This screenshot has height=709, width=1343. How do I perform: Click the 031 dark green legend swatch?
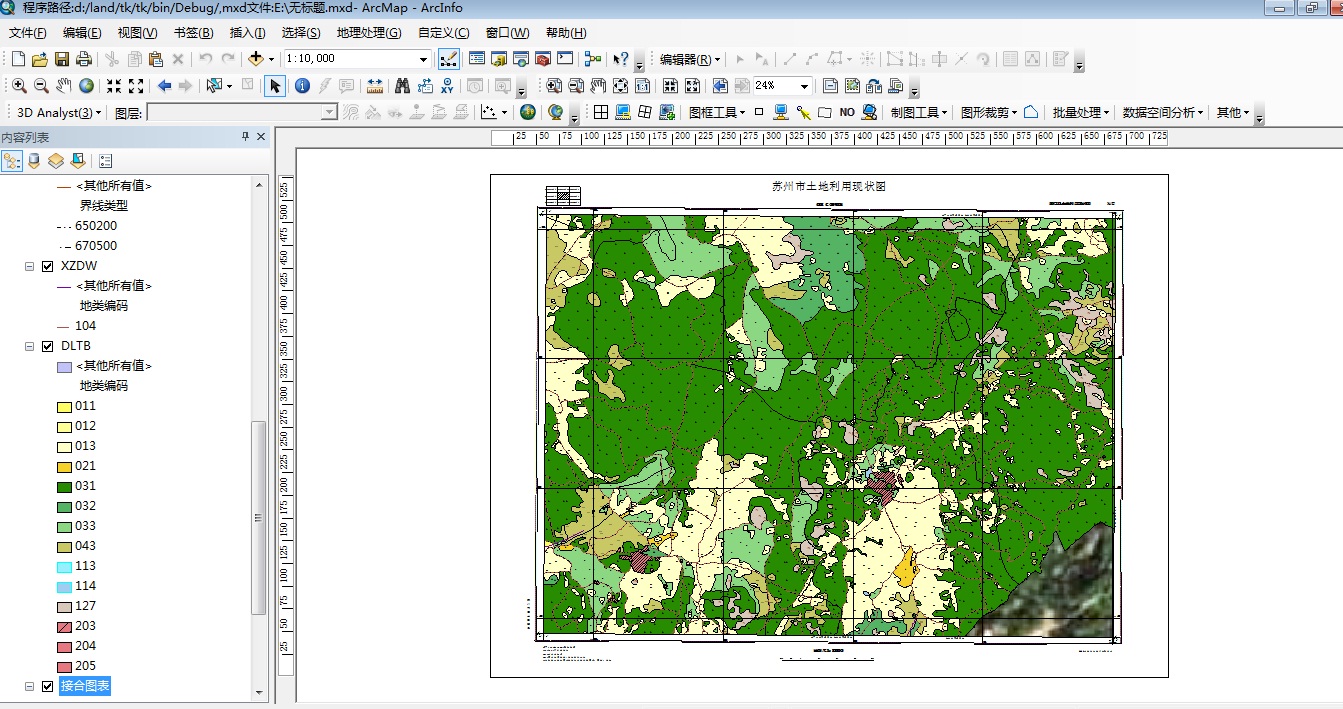point(64,486)
